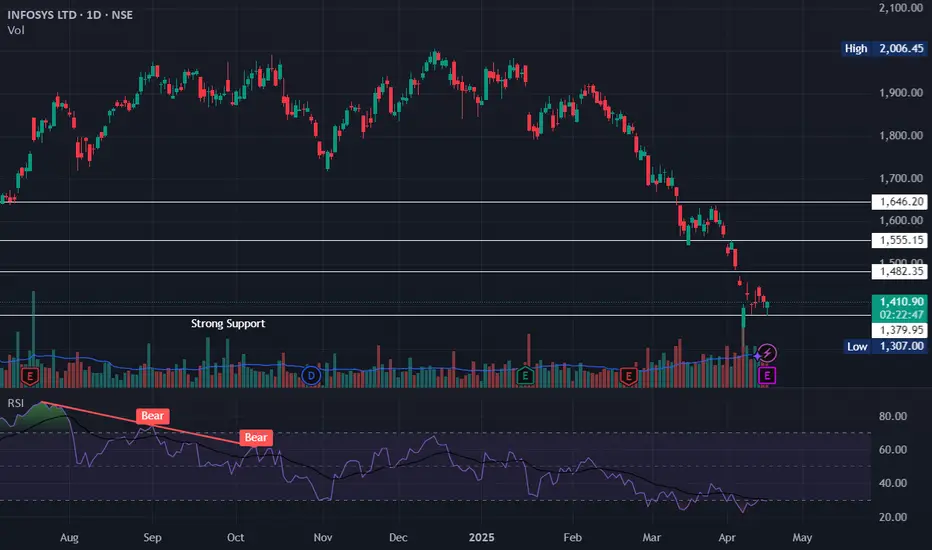
Task: Click the 1,646.20 horizontal line price label
Action: point(900,202)
